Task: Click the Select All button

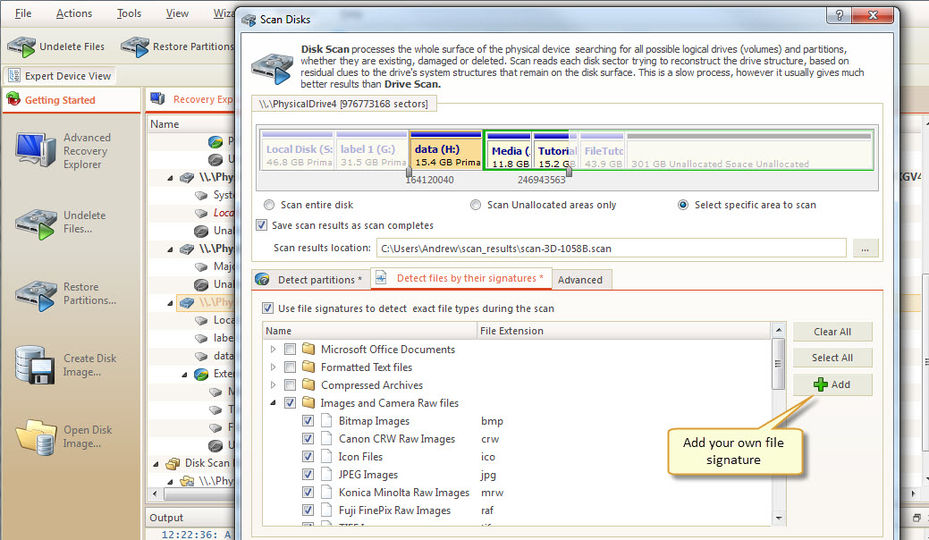Action: (x=832, y=358)
